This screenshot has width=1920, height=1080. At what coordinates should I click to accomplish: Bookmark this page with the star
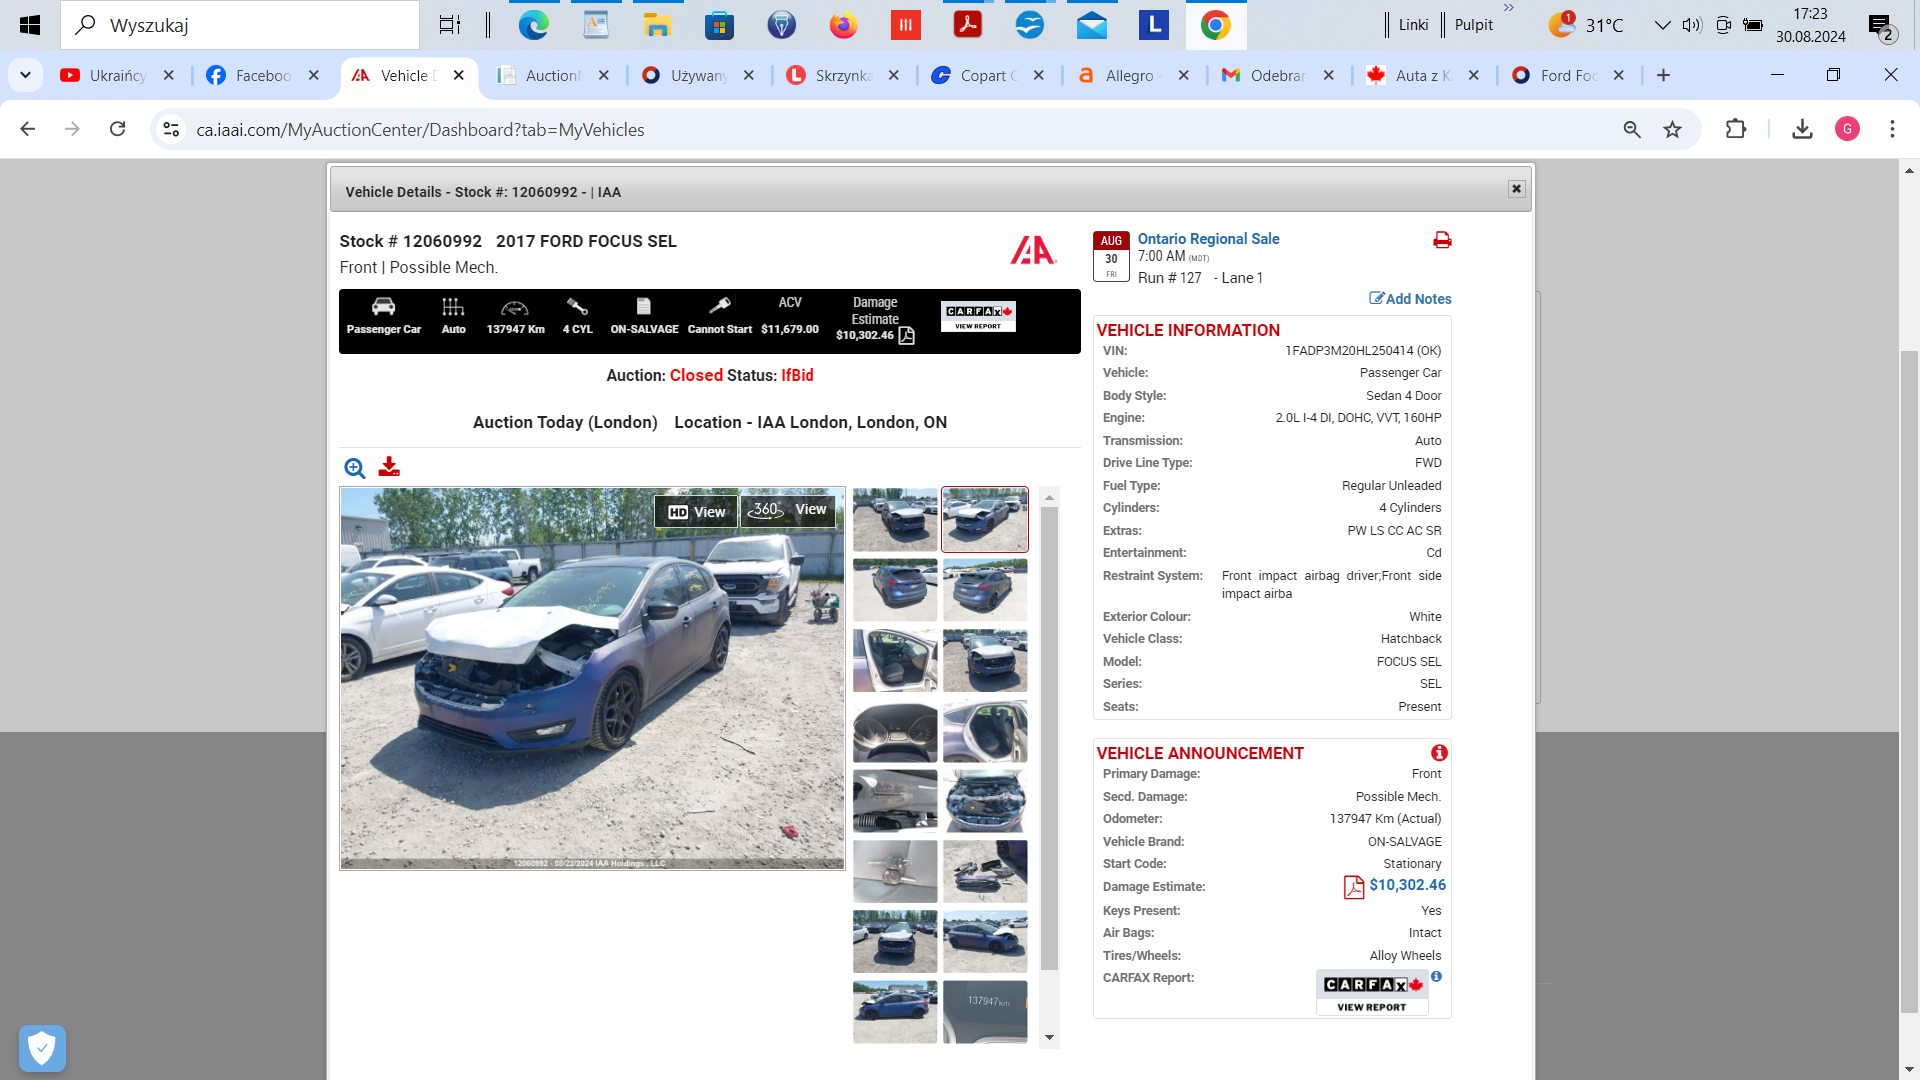(1672, 129)
